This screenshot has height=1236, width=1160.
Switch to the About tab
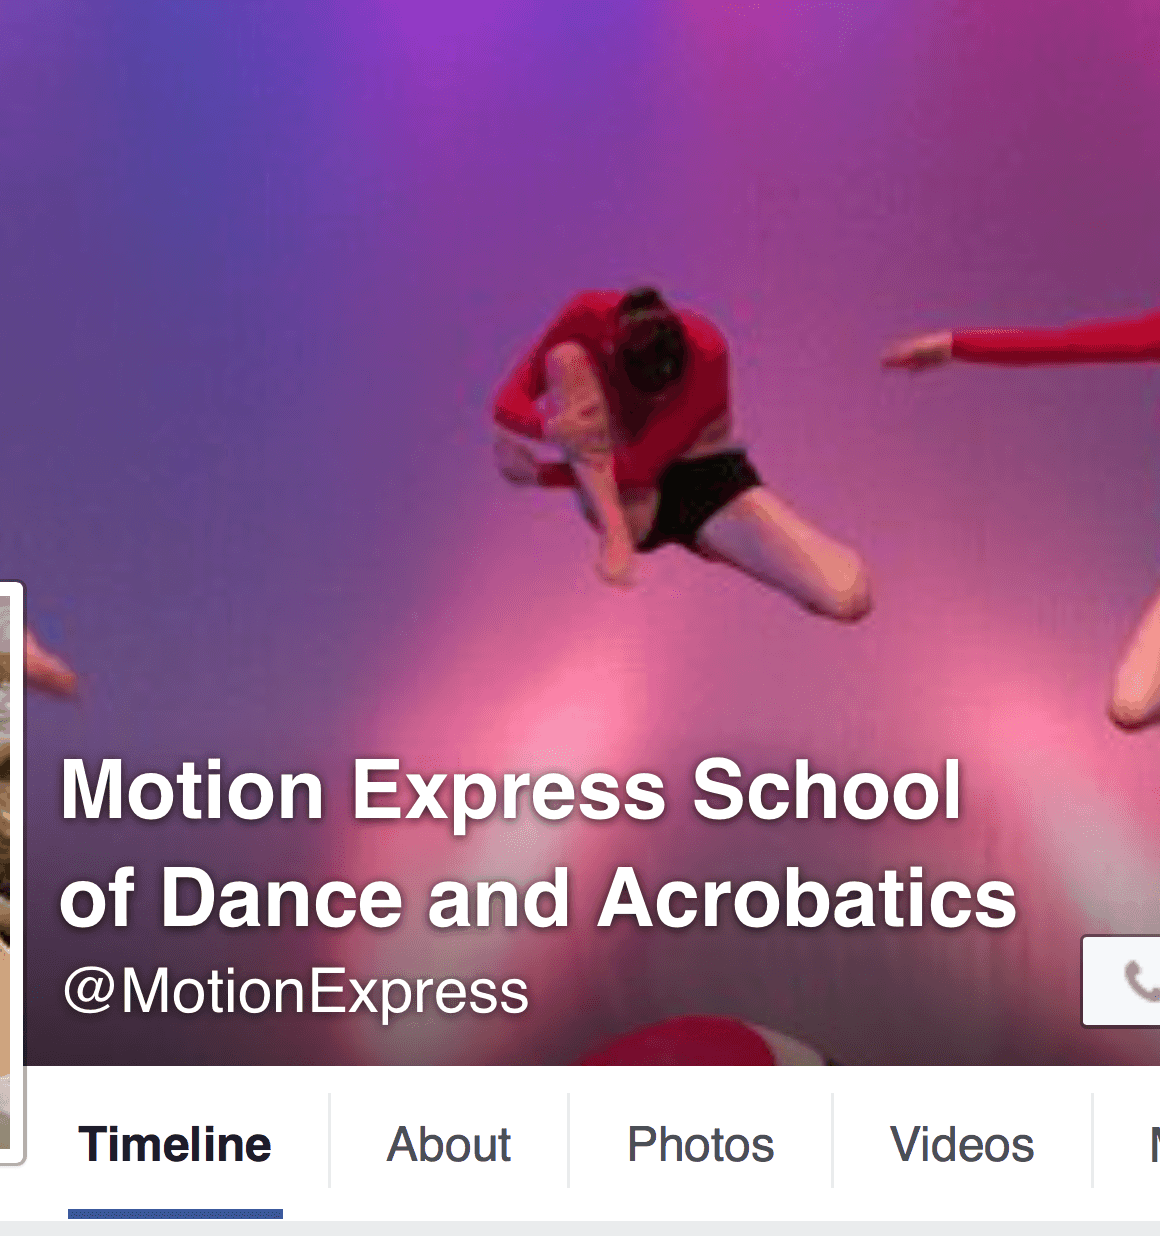coord(449,1144)
